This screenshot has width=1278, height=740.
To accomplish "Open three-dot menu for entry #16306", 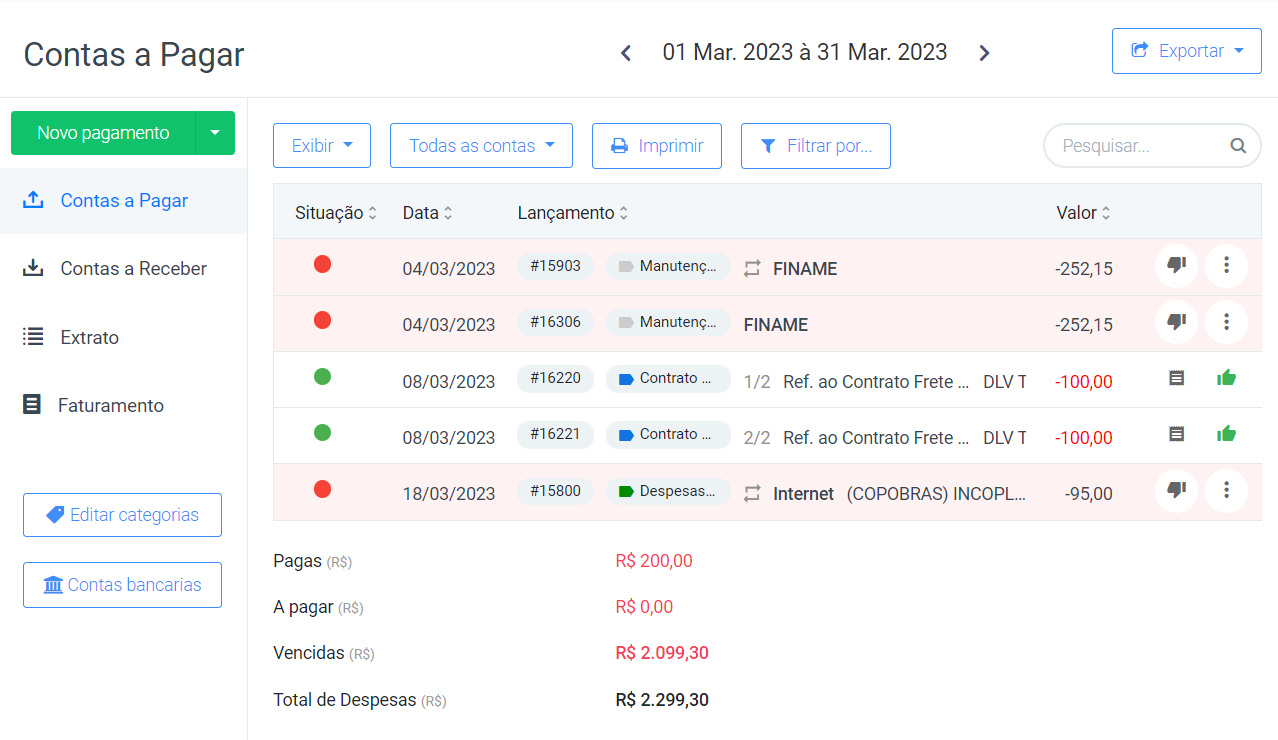I will tap(1226, 322).
